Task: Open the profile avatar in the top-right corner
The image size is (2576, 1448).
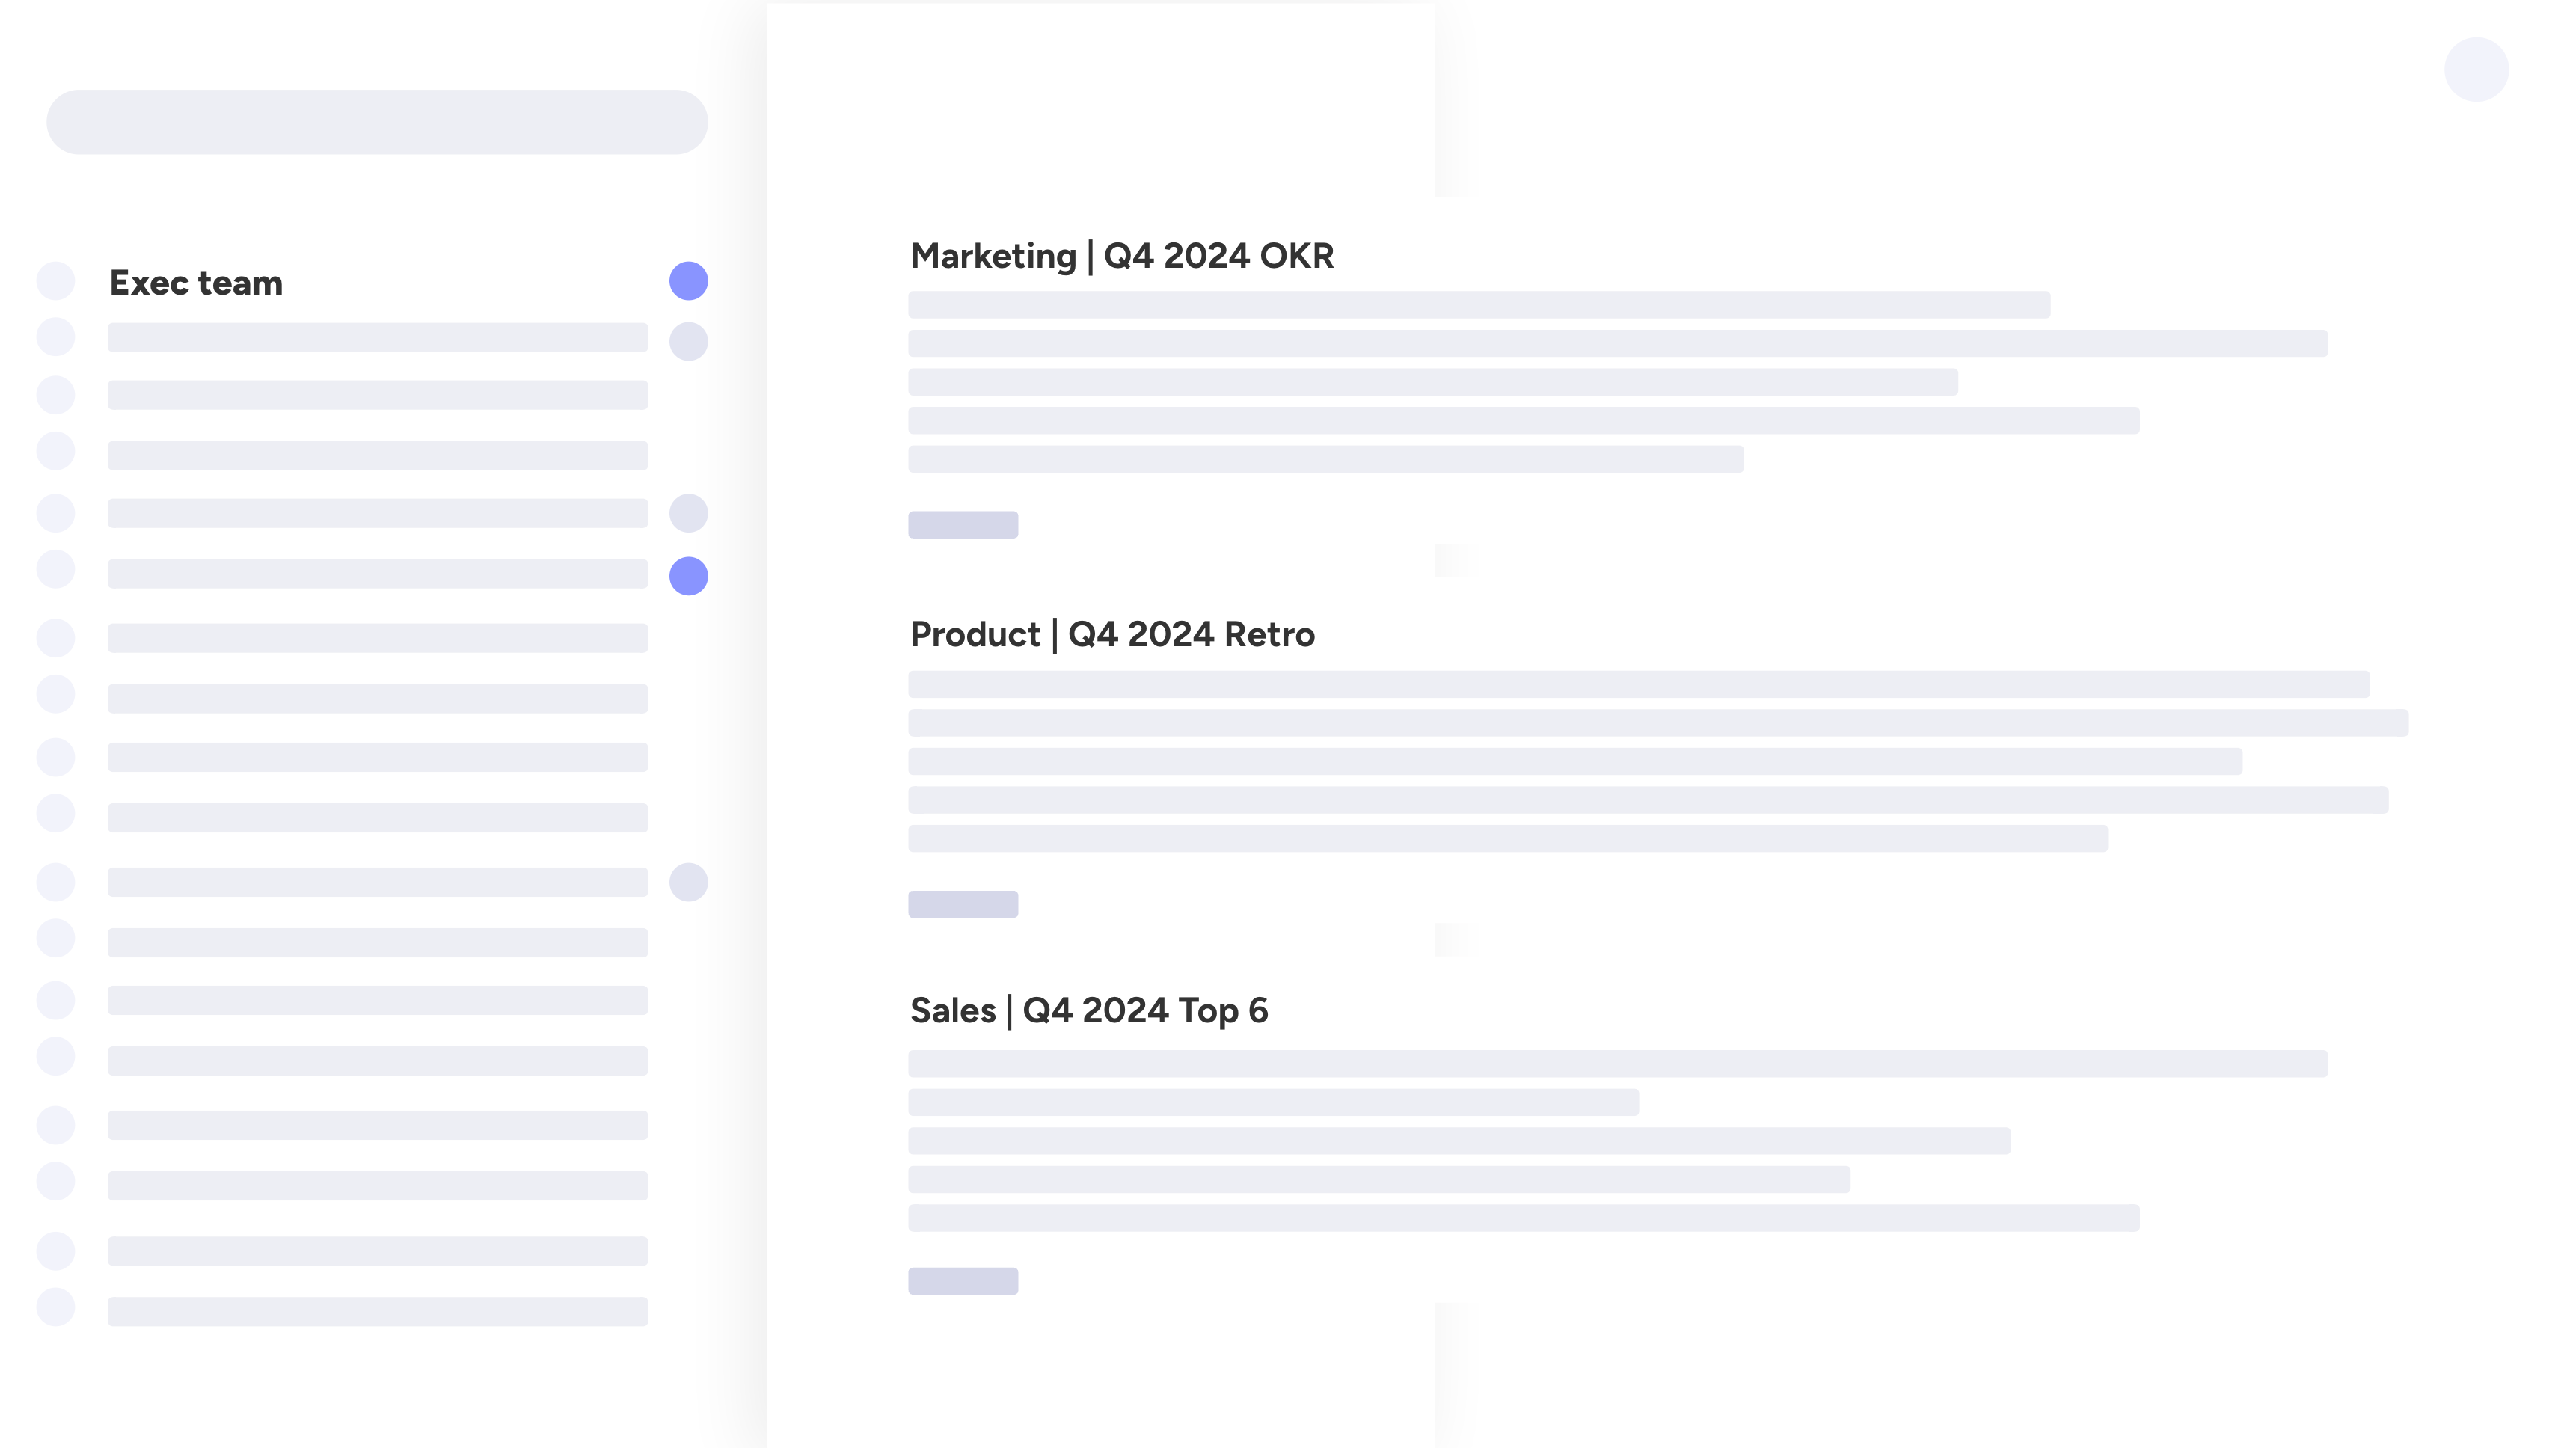Action: click(x=2476, y=70)
